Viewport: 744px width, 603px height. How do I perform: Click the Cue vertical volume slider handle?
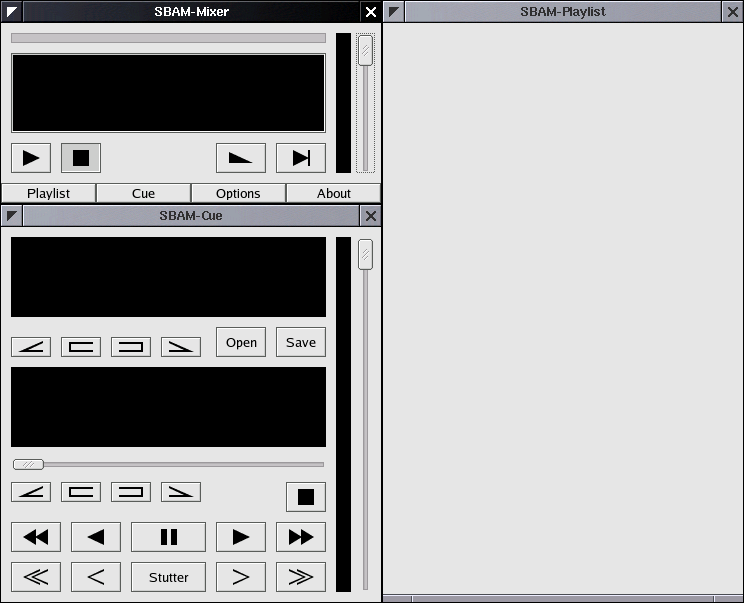pos(365,255)
